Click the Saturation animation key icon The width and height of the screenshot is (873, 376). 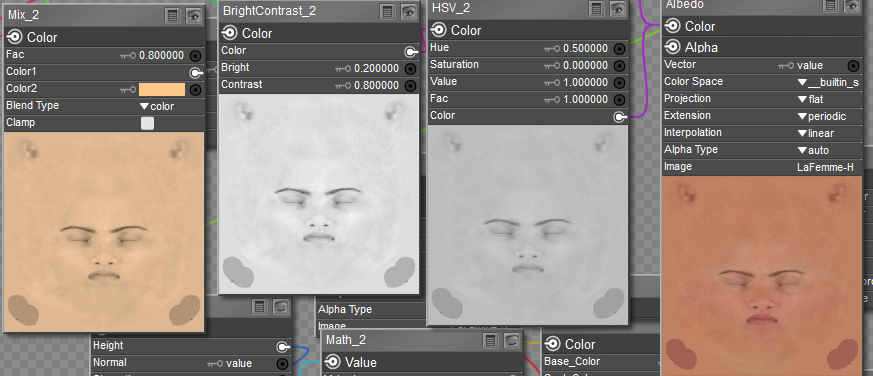[x=552, y=66]
